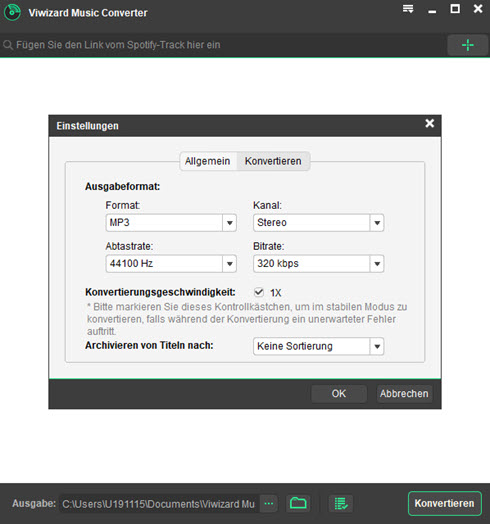Add the track link with the plus button
Image resolution: width=490 pixels, height=524 pixels.
click(468, 45)
